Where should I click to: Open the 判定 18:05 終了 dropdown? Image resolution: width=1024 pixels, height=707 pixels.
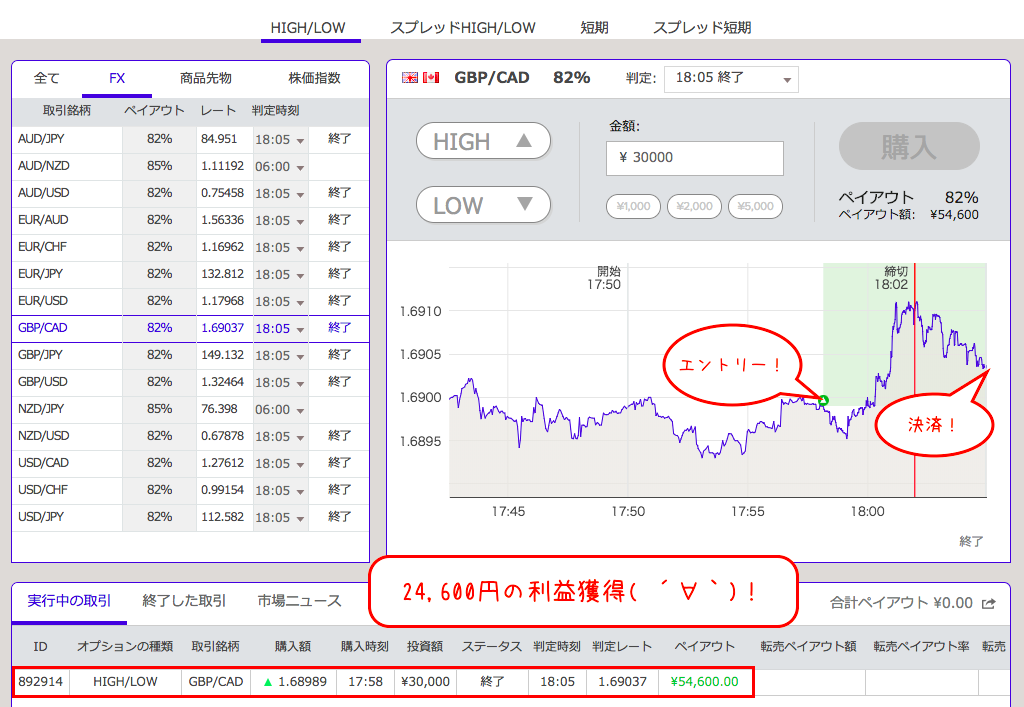(731, 79)
